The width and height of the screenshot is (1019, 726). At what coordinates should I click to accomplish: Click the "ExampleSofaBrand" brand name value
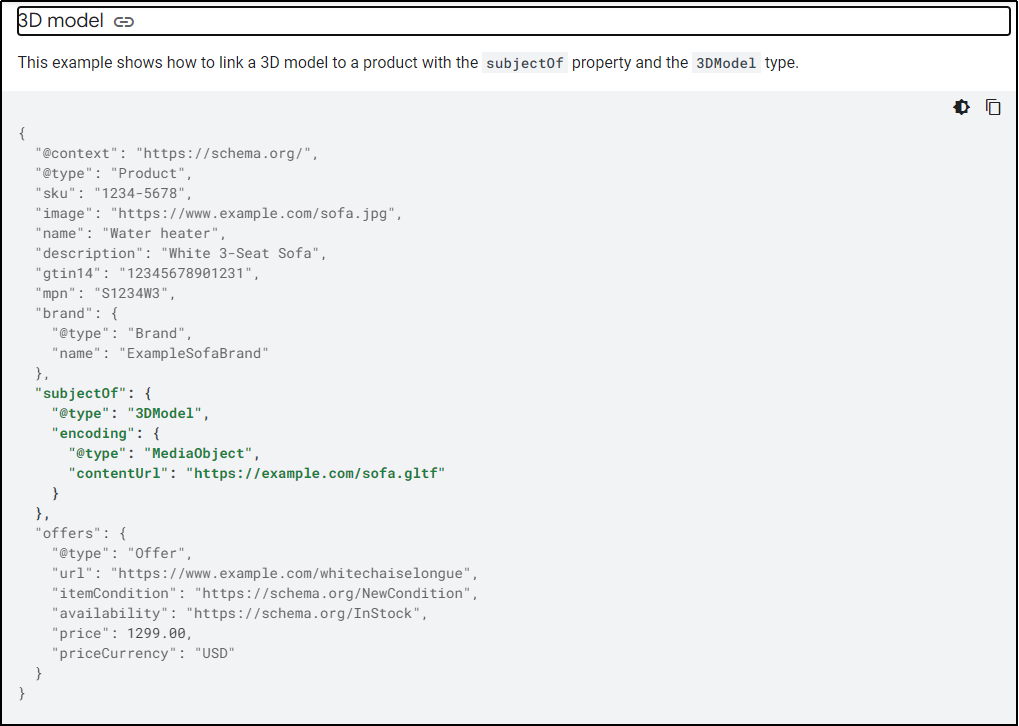click(x=194, y=353)
